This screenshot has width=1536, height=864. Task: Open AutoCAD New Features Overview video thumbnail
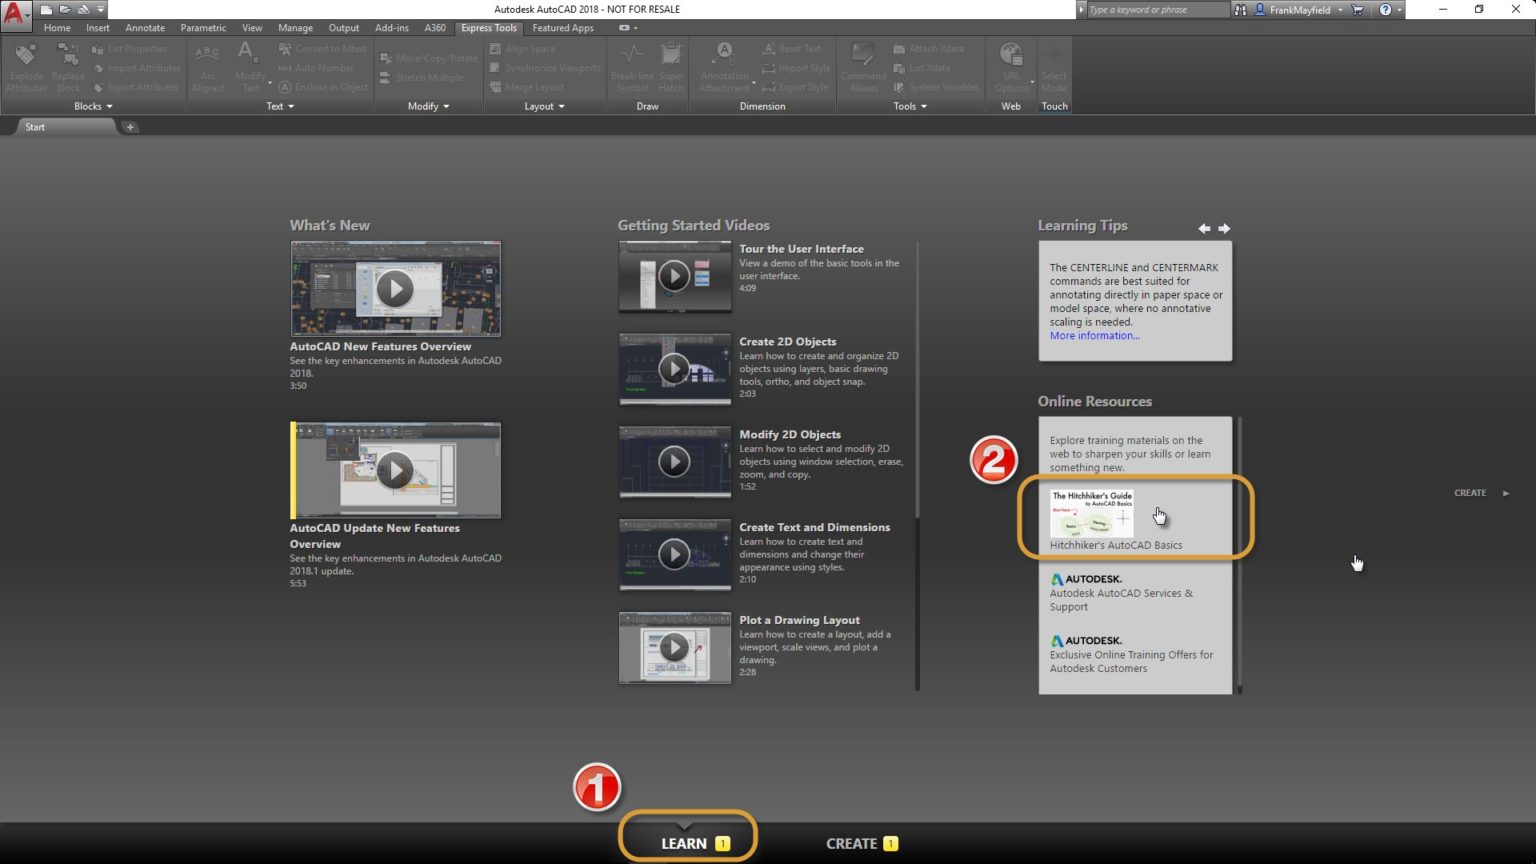tap(395, 289)
